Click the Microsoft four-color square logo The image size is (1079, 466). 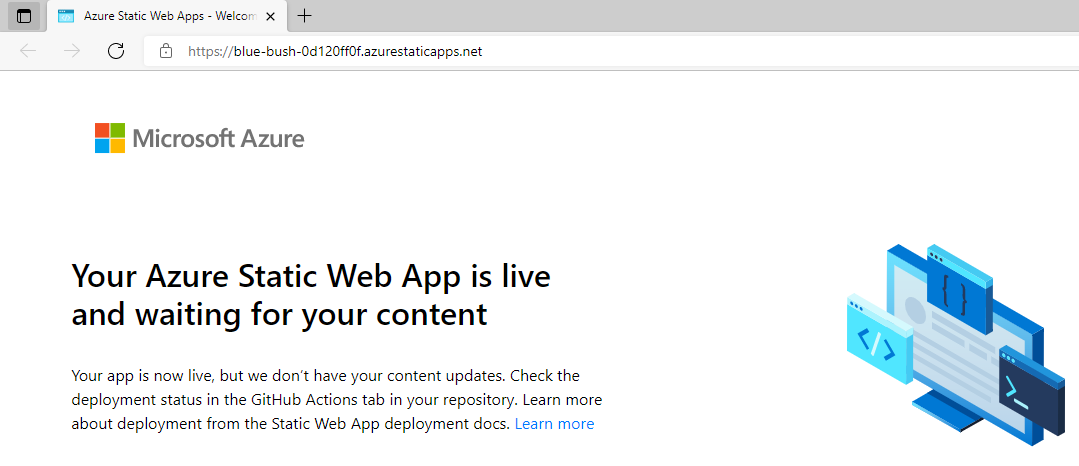pos(110,138)
